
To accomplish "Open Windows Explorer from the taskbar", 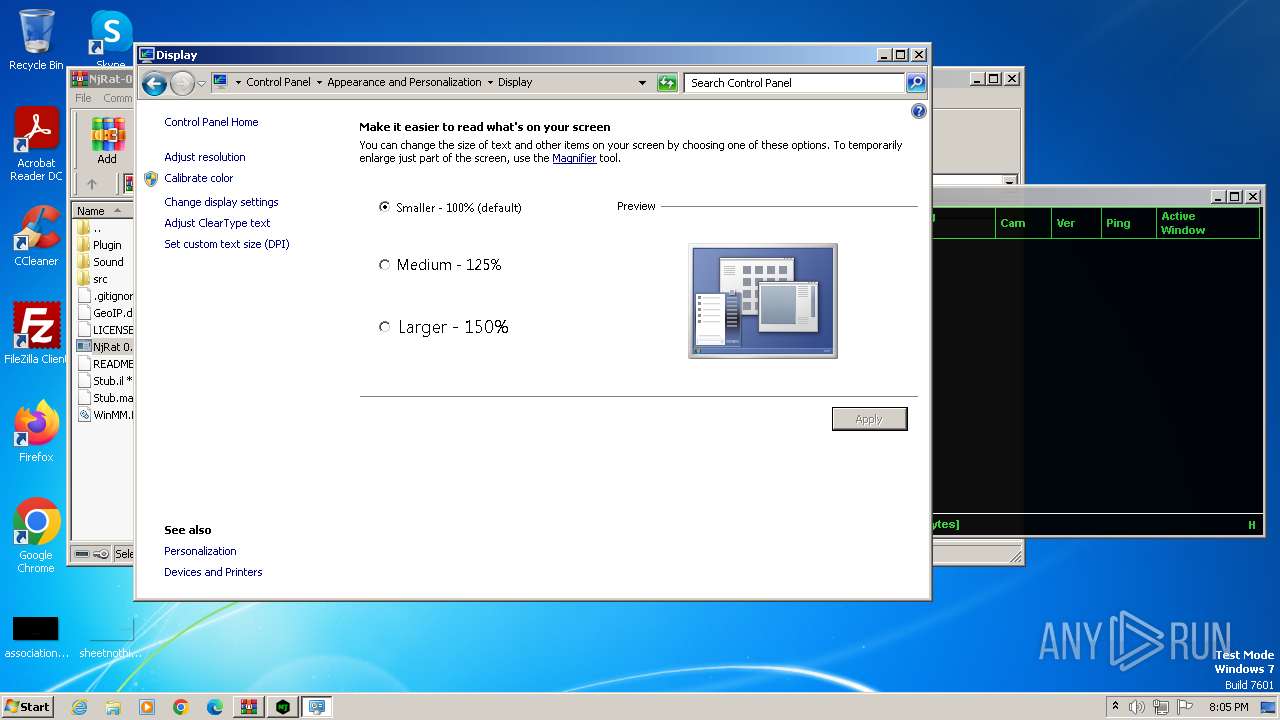I will [x=113, y=707].
